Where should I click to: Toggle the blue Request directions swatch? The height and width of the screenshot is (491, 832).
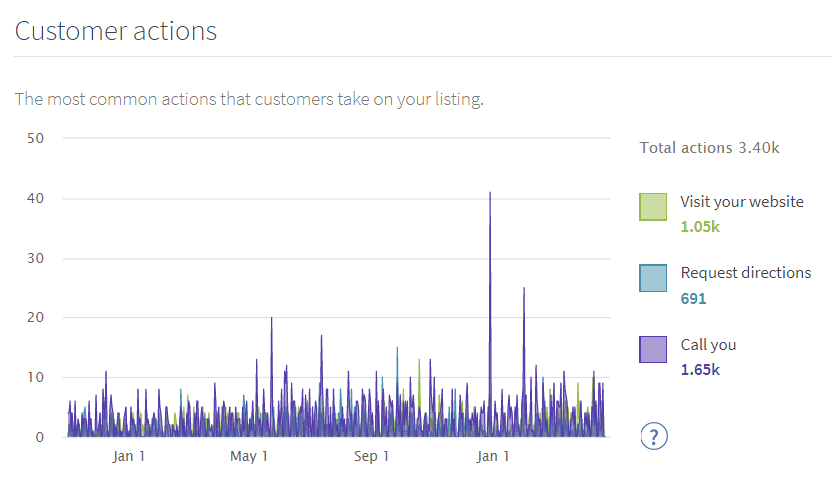pos(653,278)
